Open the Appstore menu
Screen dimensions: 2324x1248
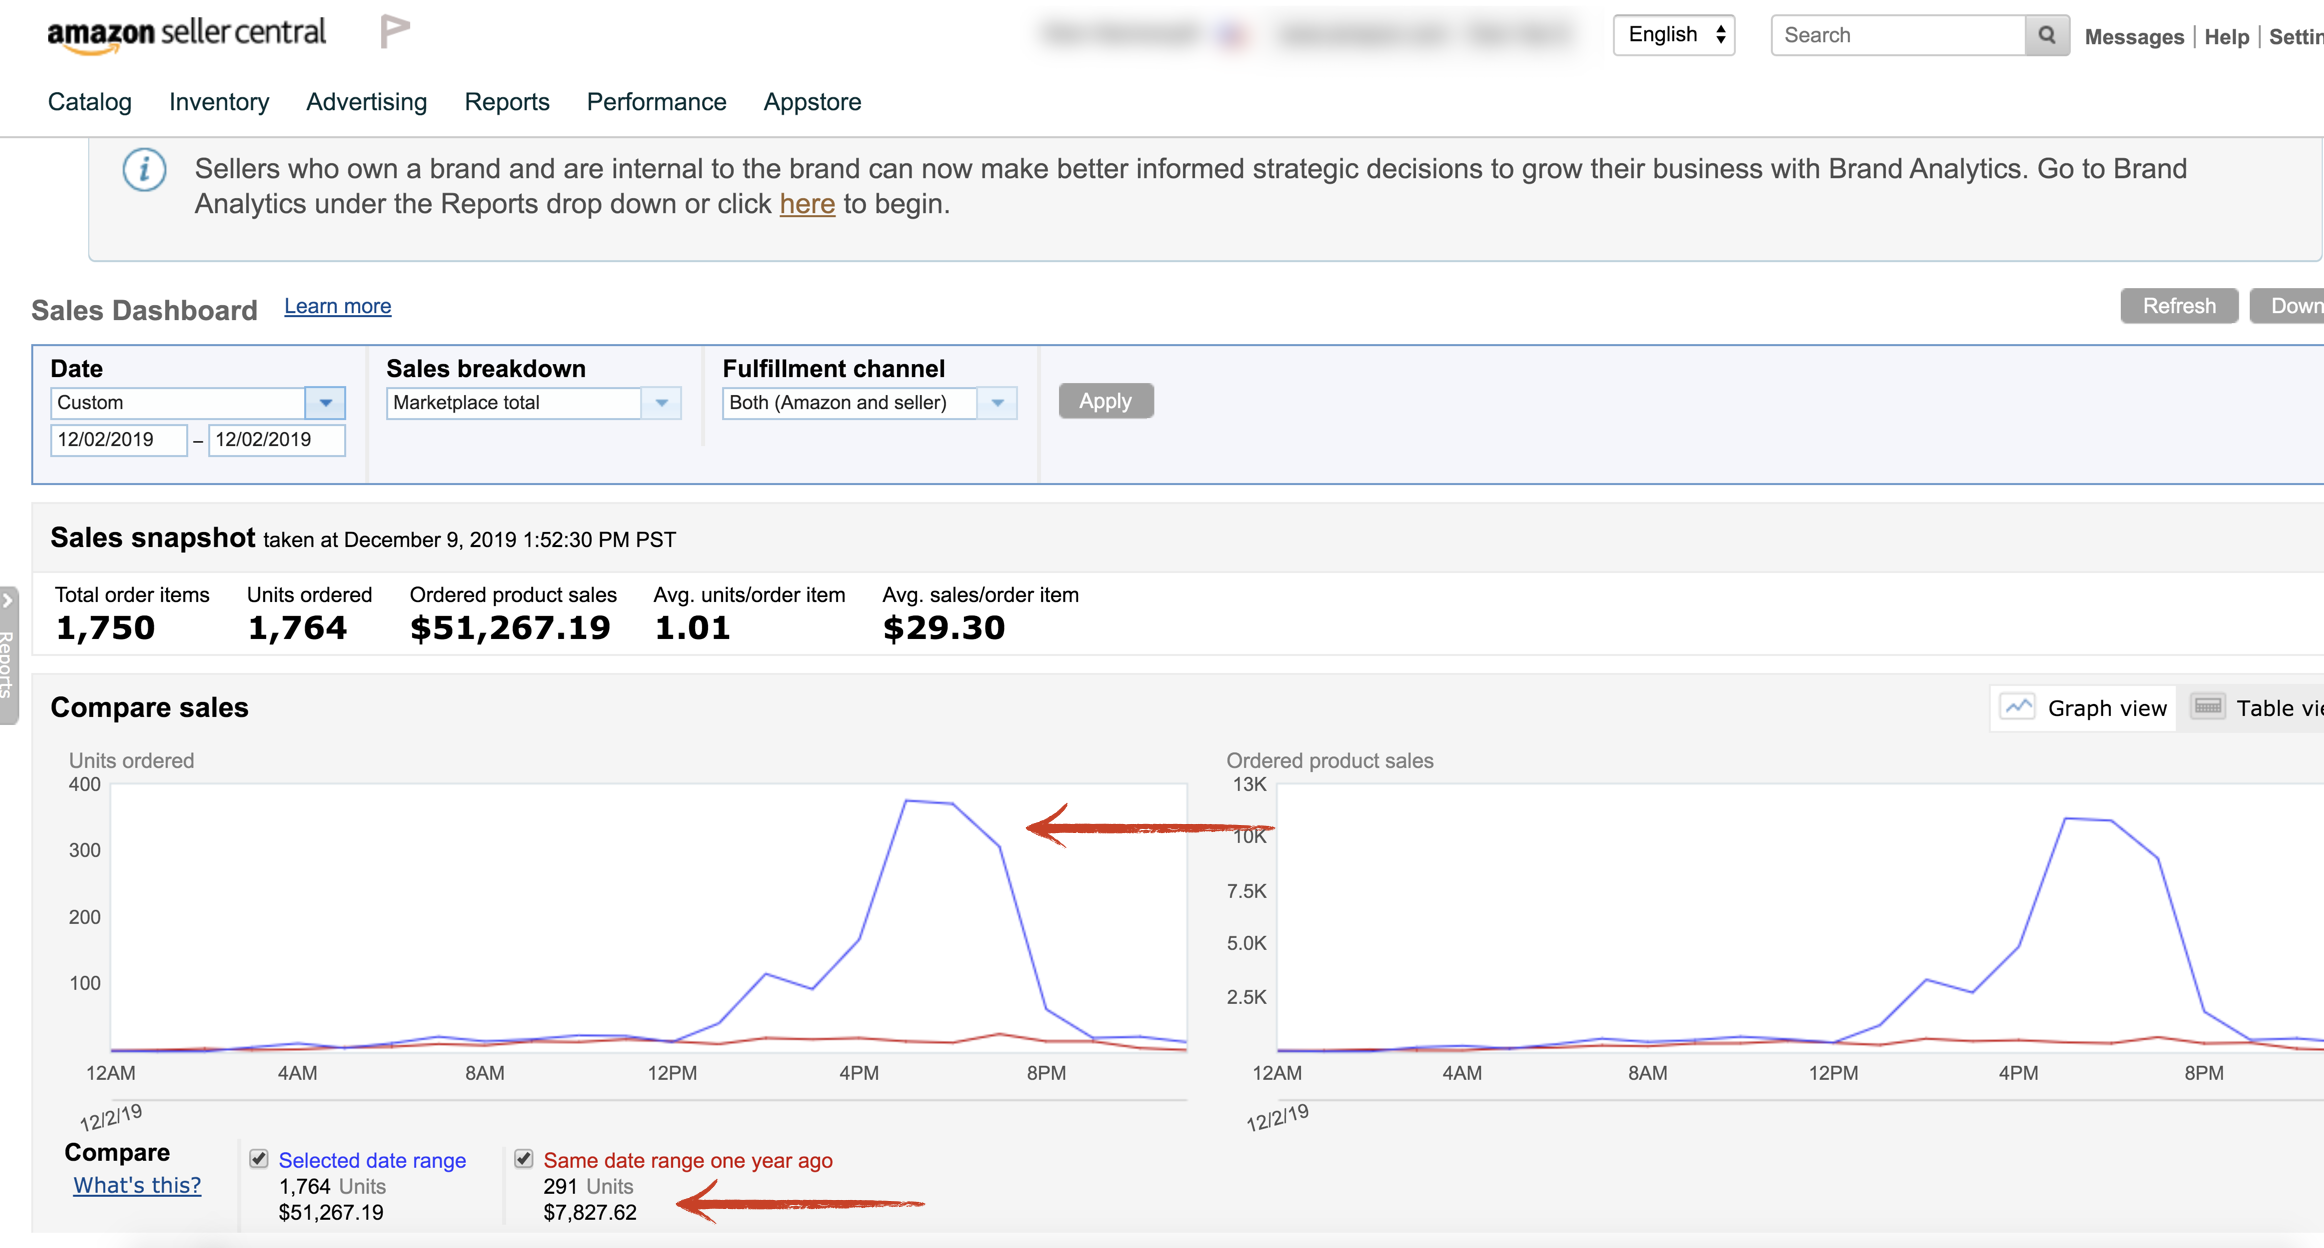coord(812,102)
